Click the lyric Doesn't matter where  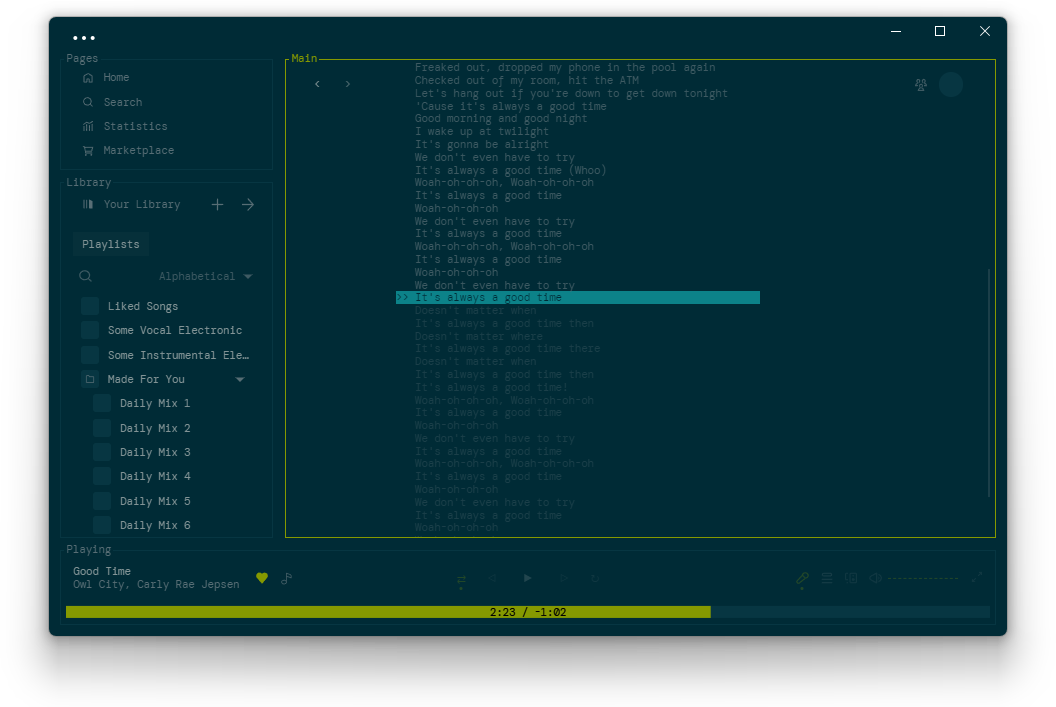tap(479, 337)
